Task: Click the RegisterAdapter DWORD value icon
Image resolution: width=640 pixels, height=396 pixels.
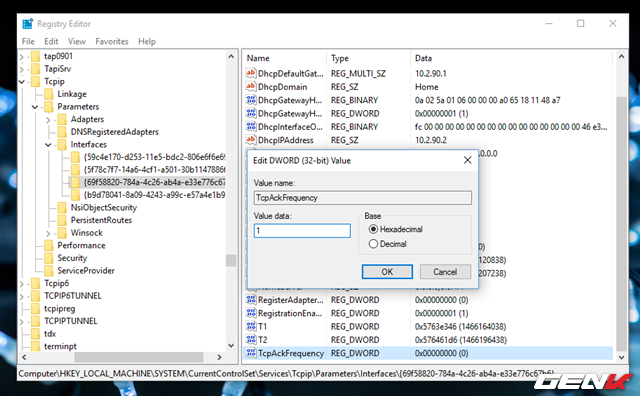Action: (x=251, y=300)
